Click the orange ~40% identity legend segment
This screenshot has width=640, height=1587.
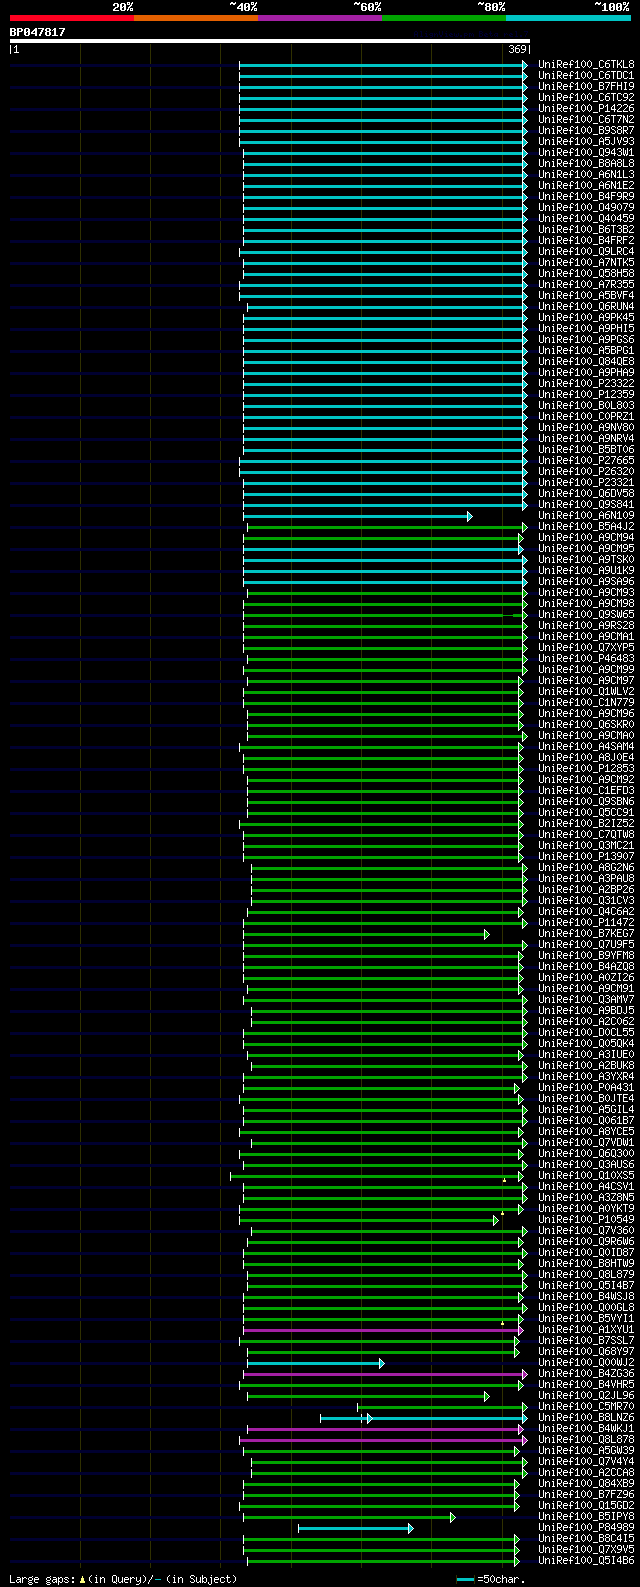click(196, 18)
